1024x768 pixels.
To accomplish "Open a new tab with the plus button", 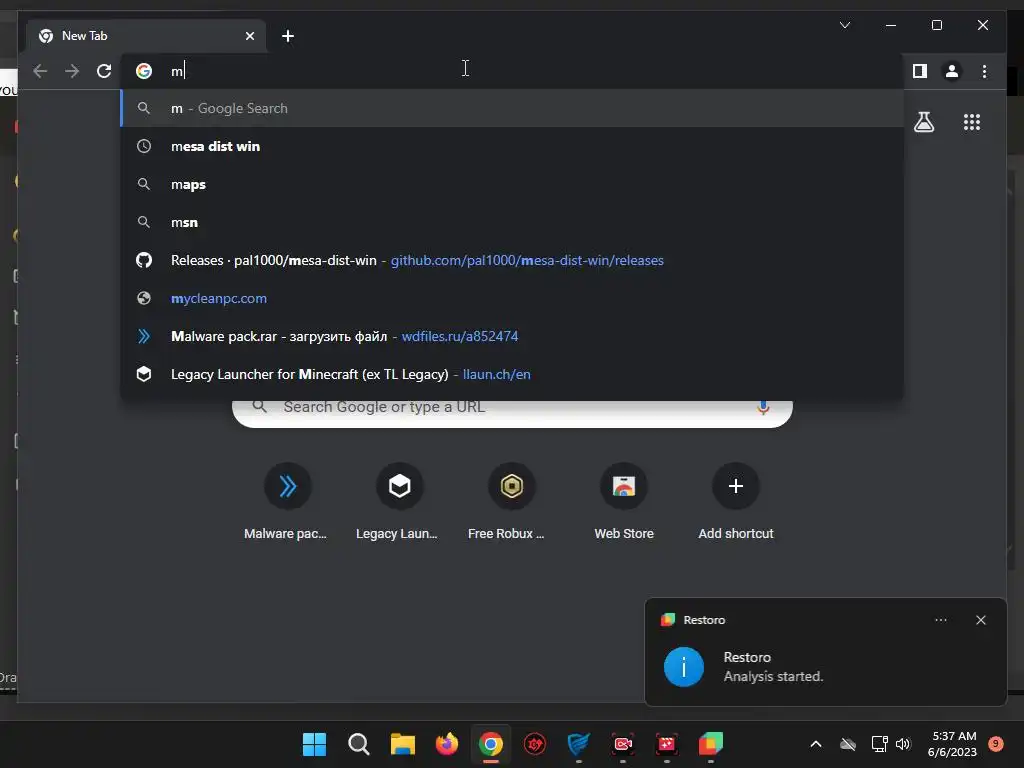I will (287, 36).
